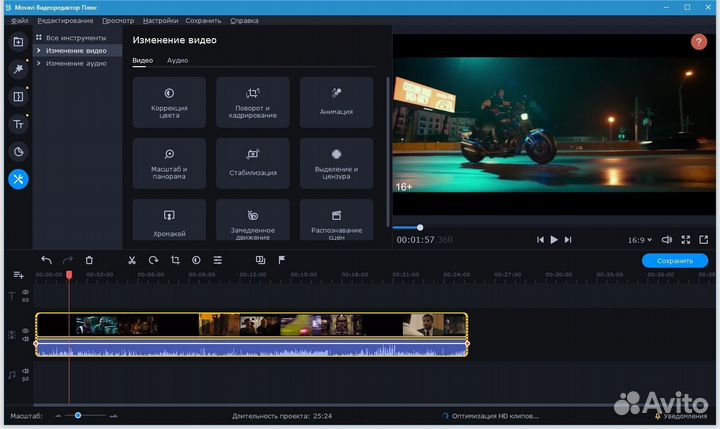This screenshot has width=720, height=429.
Task: Collapse the Изменение видео tree item
Action: [x=38, y=50]
